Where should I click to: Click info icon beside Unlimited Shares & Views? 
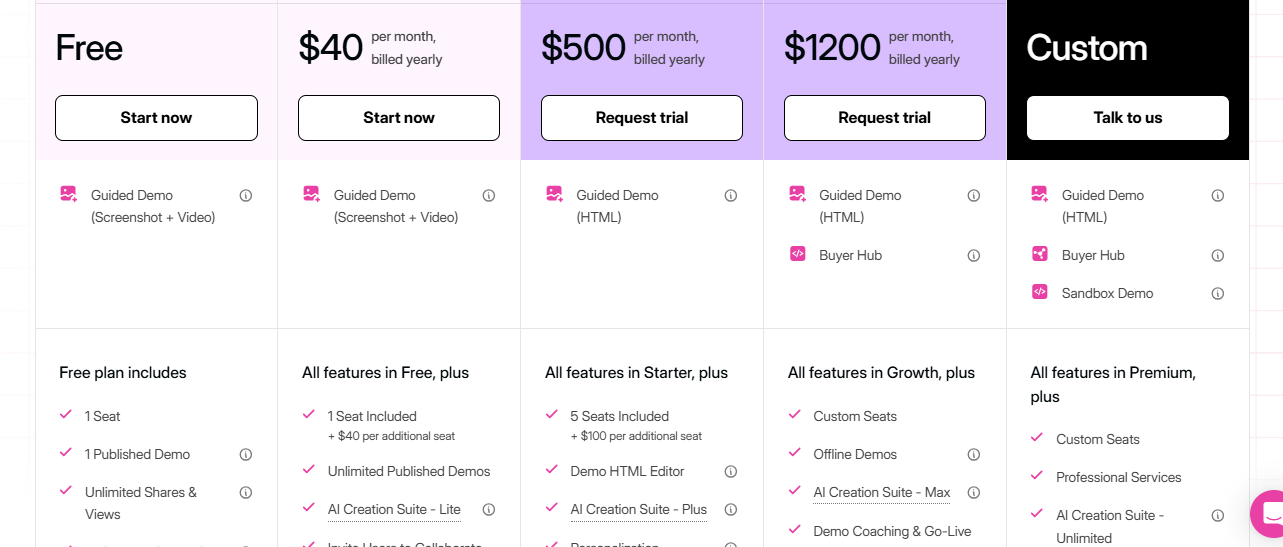(246, 493)
